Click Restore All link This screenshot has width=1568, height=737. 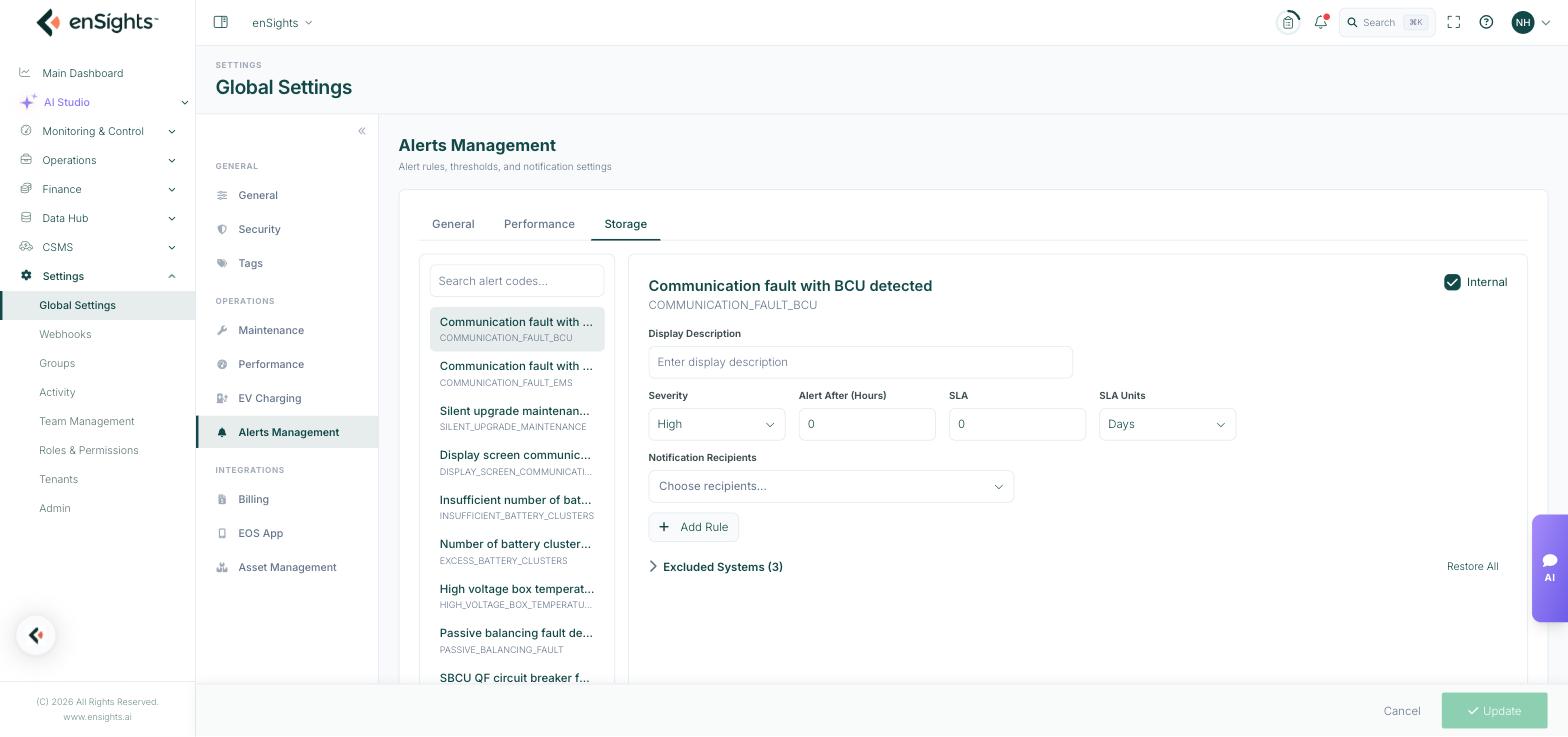tap(1472, 566)
